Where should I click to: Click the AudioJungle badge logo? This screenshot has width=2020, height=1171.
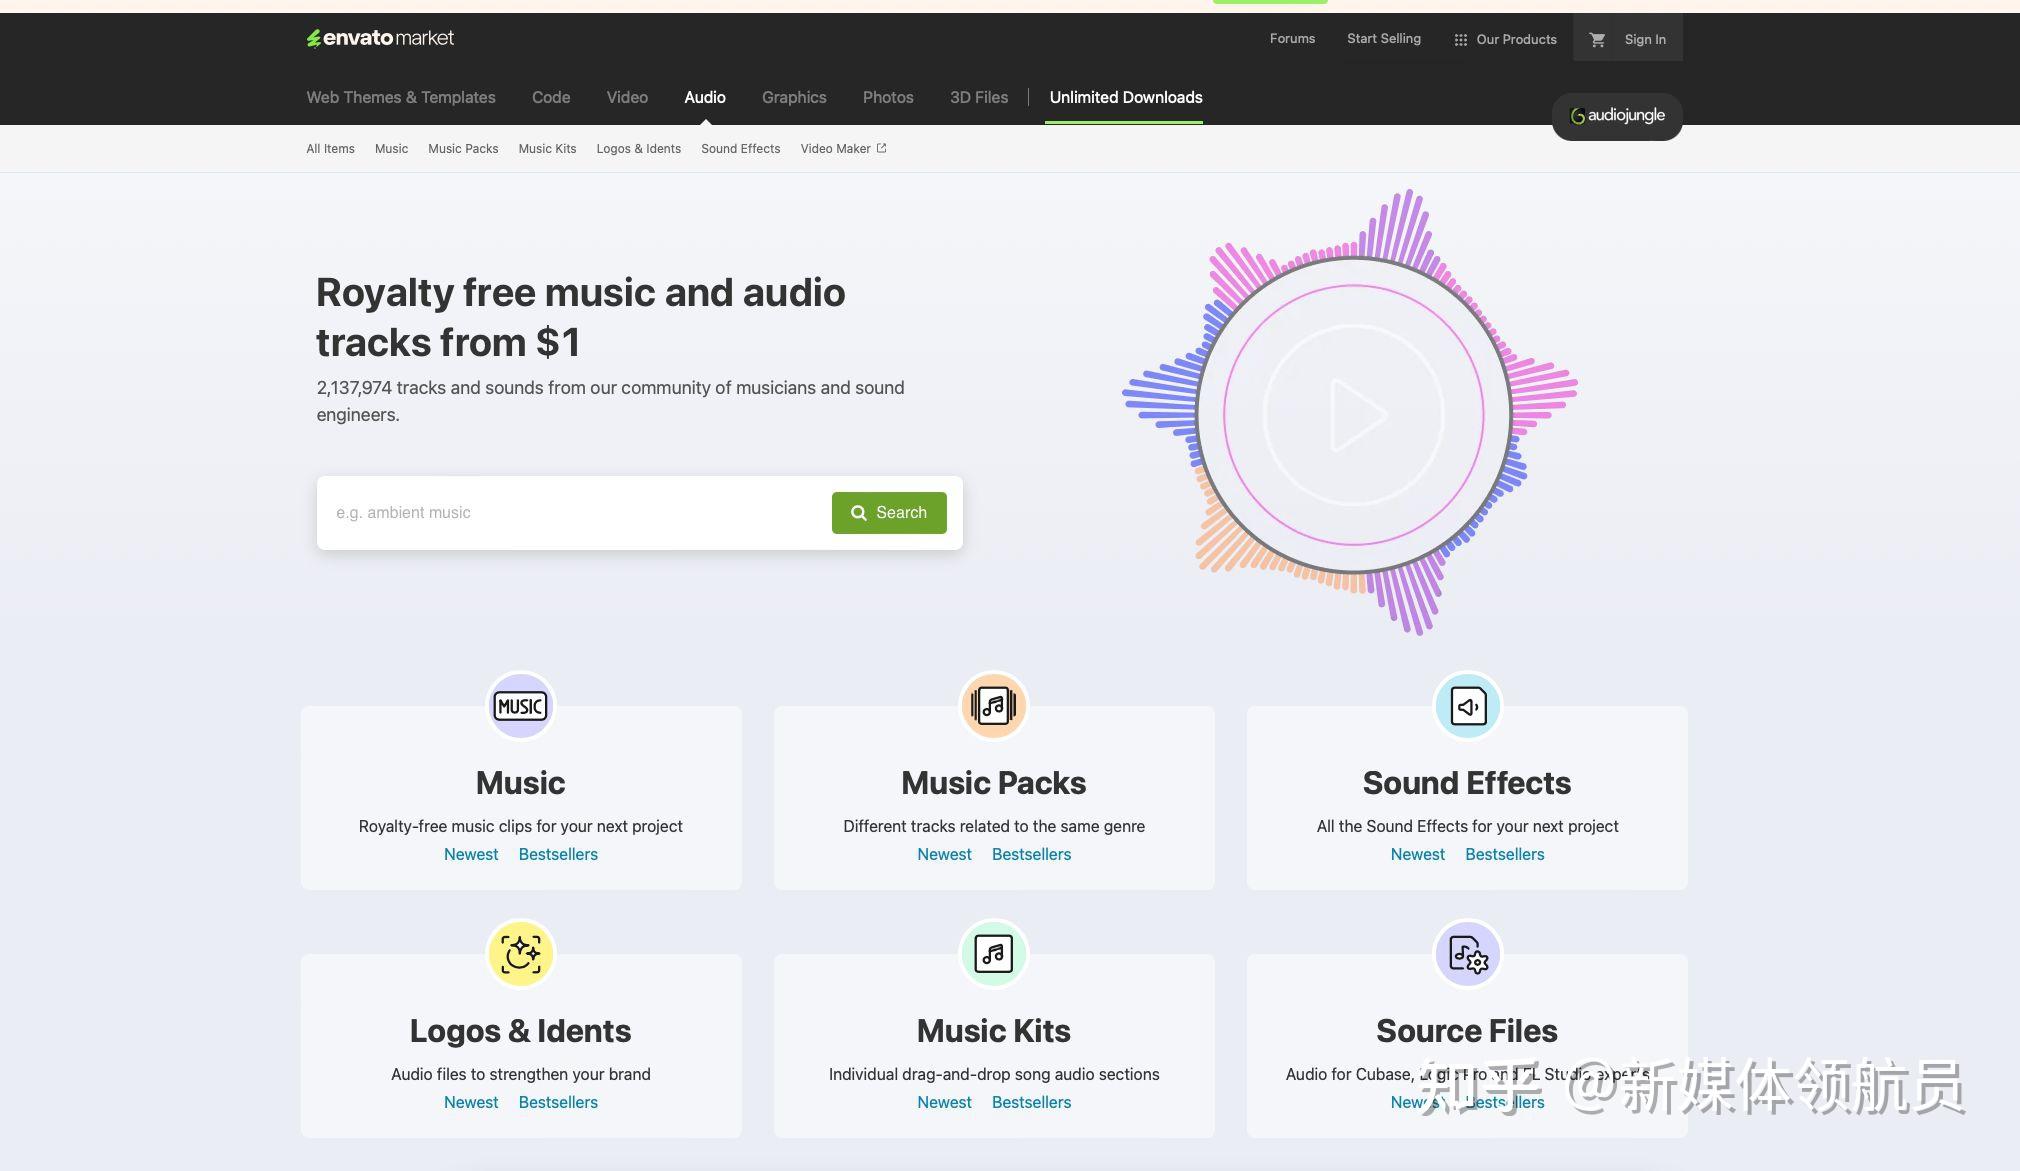pyautogui.click(x=1617, y=116)
